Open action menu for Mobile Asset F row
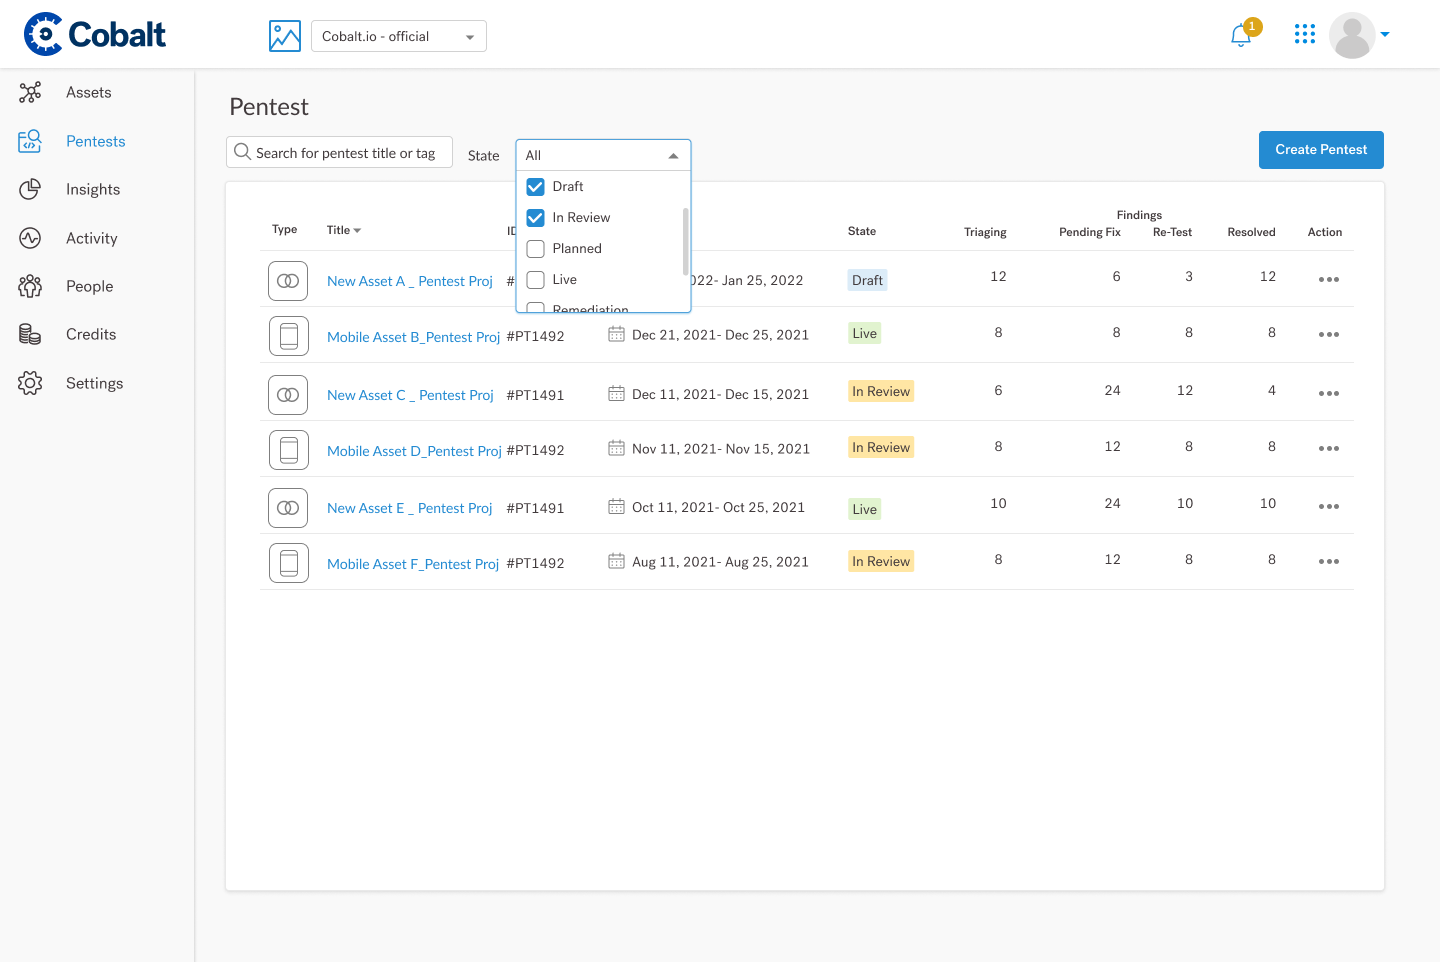 [x=1328, y=562]
